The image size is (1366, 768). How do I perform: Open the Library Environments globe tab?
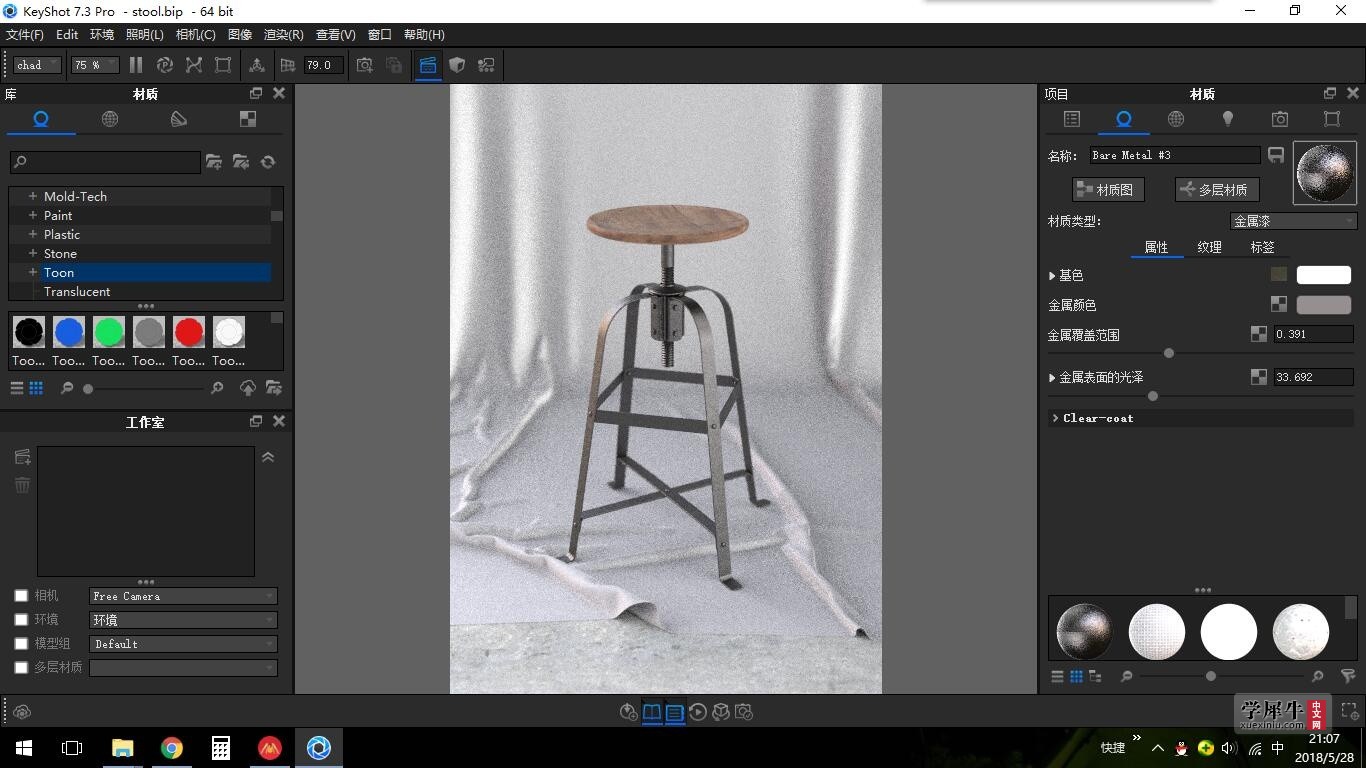(110, 119)
